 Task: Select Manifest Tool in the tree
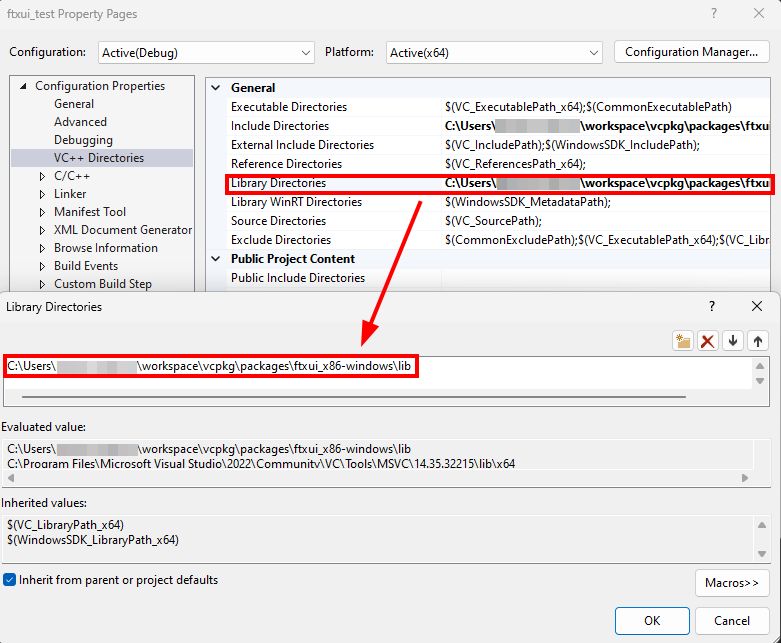pyautogui.click(x=90, y=212)
